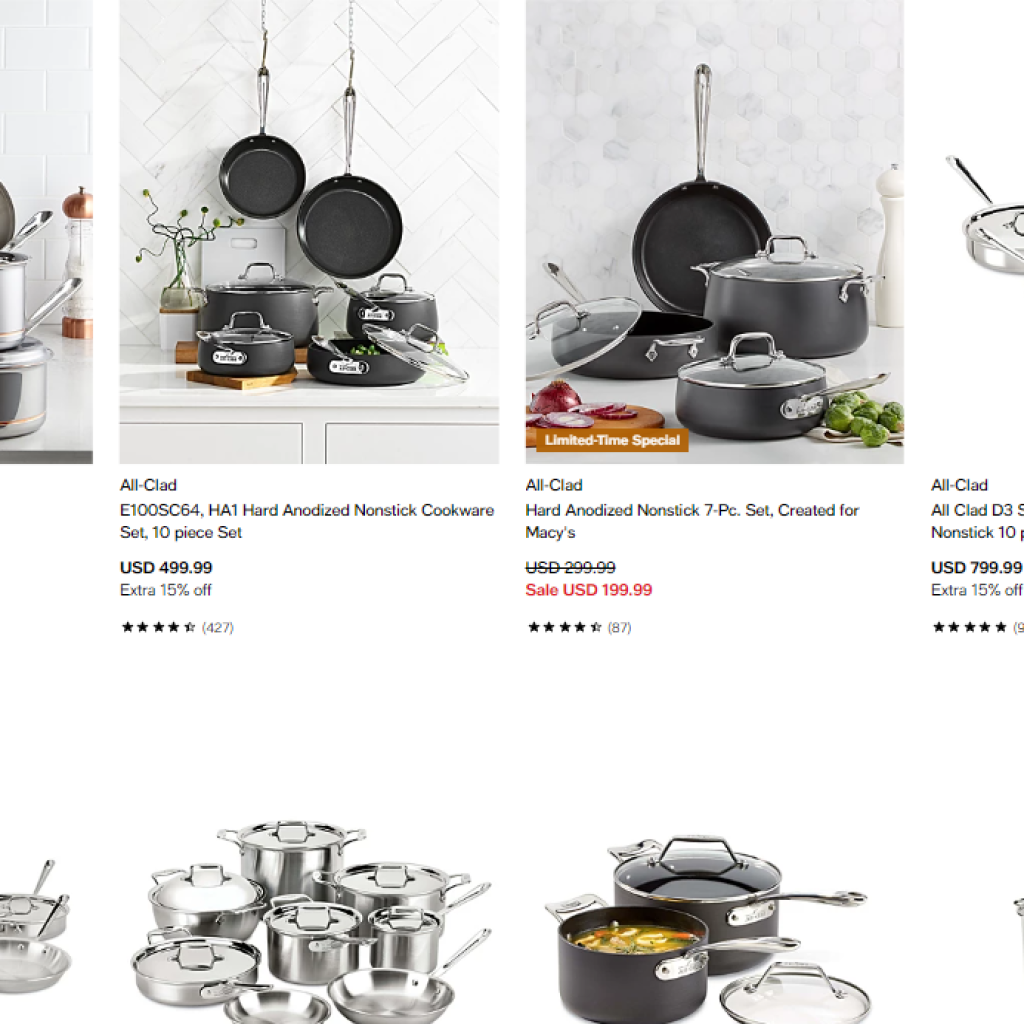
Task: View the star rating with 87 reviews
Action: pyautogui.click(x=579, y=628)
